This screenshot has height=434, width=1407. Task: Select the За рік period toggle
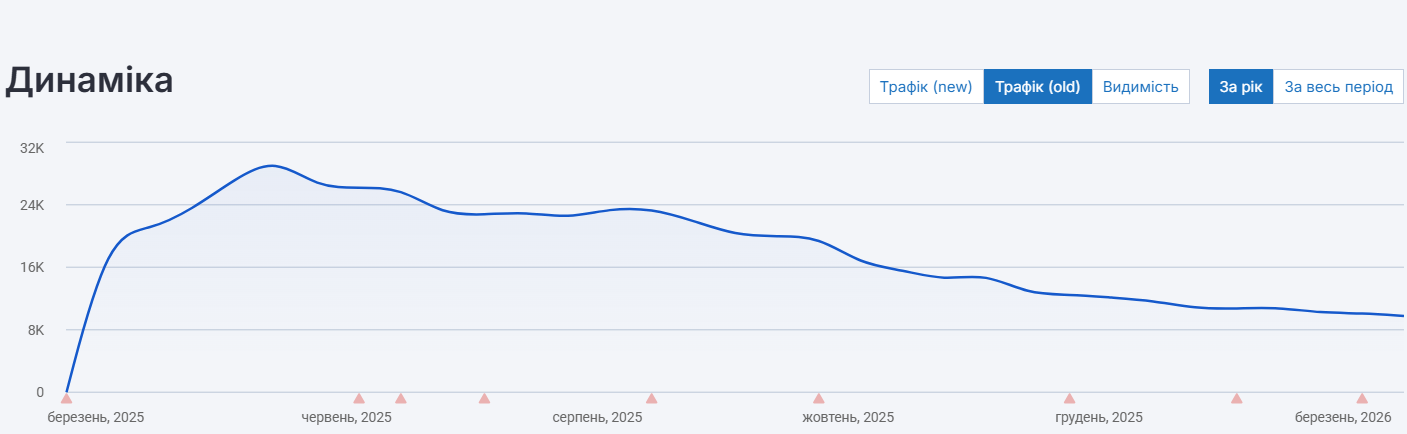[x=1241, y=87]
